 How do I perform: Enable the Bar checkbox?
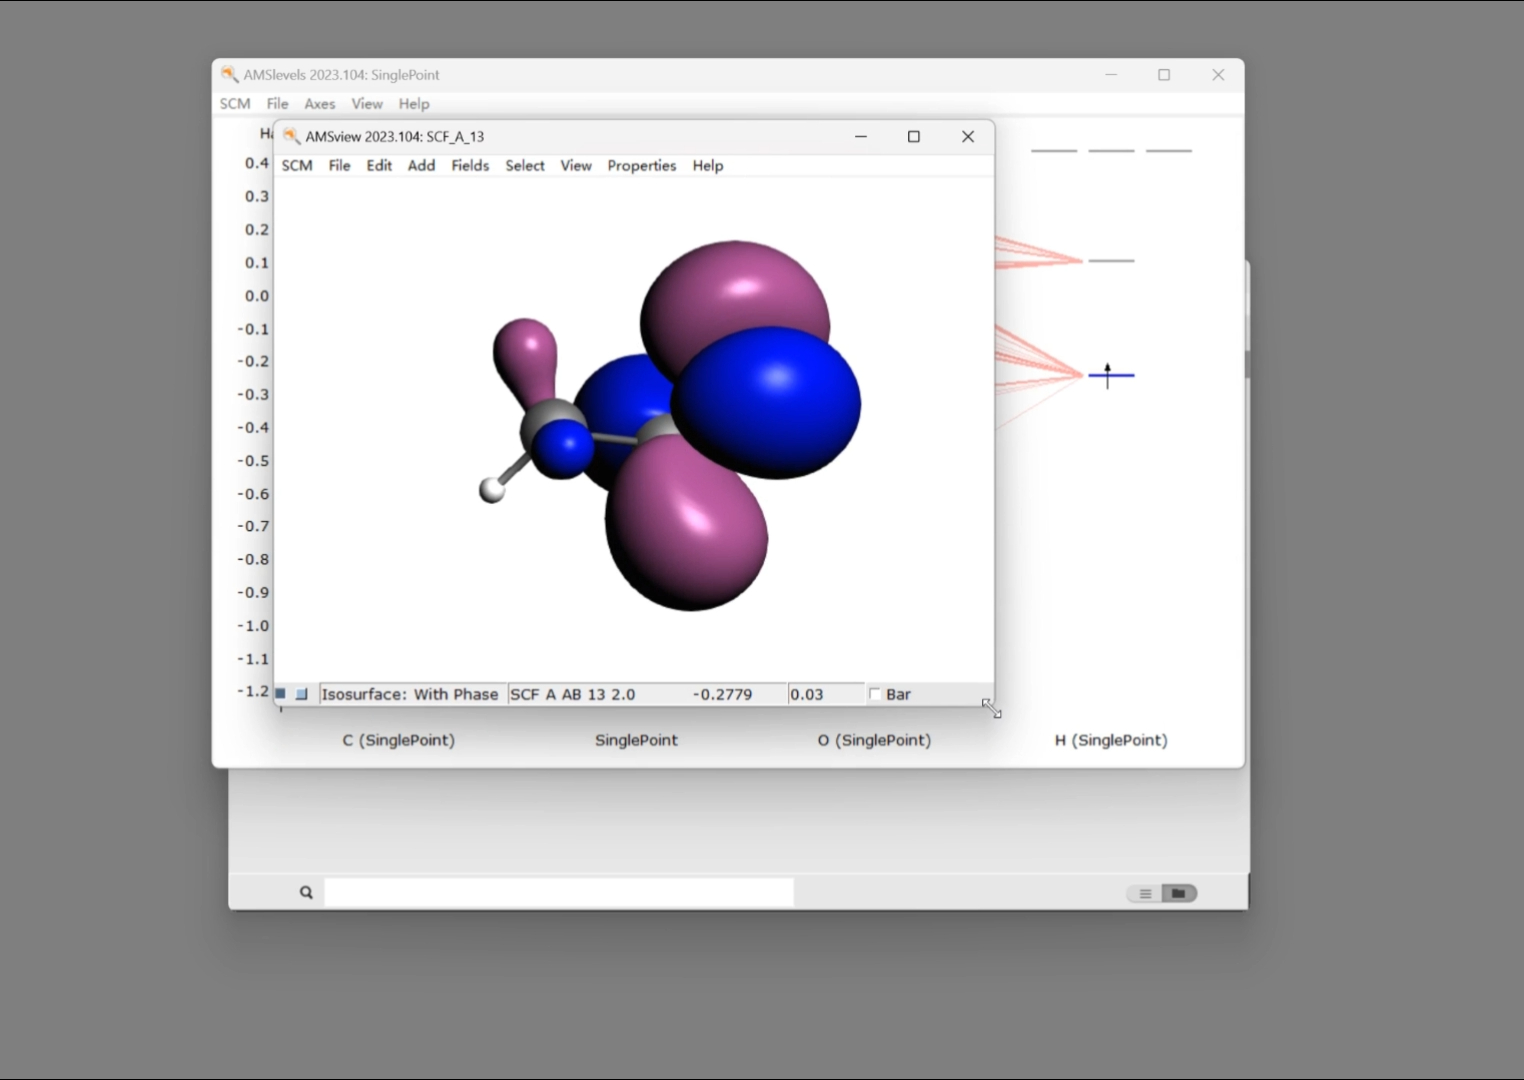click(x=875, y=694)
